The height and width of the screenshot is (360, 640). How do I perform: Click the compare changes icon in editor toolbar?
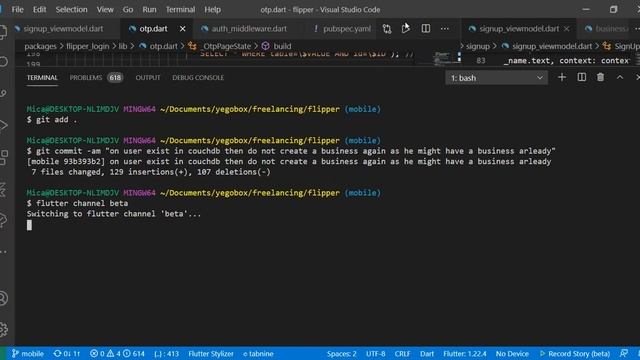point(387,29)
